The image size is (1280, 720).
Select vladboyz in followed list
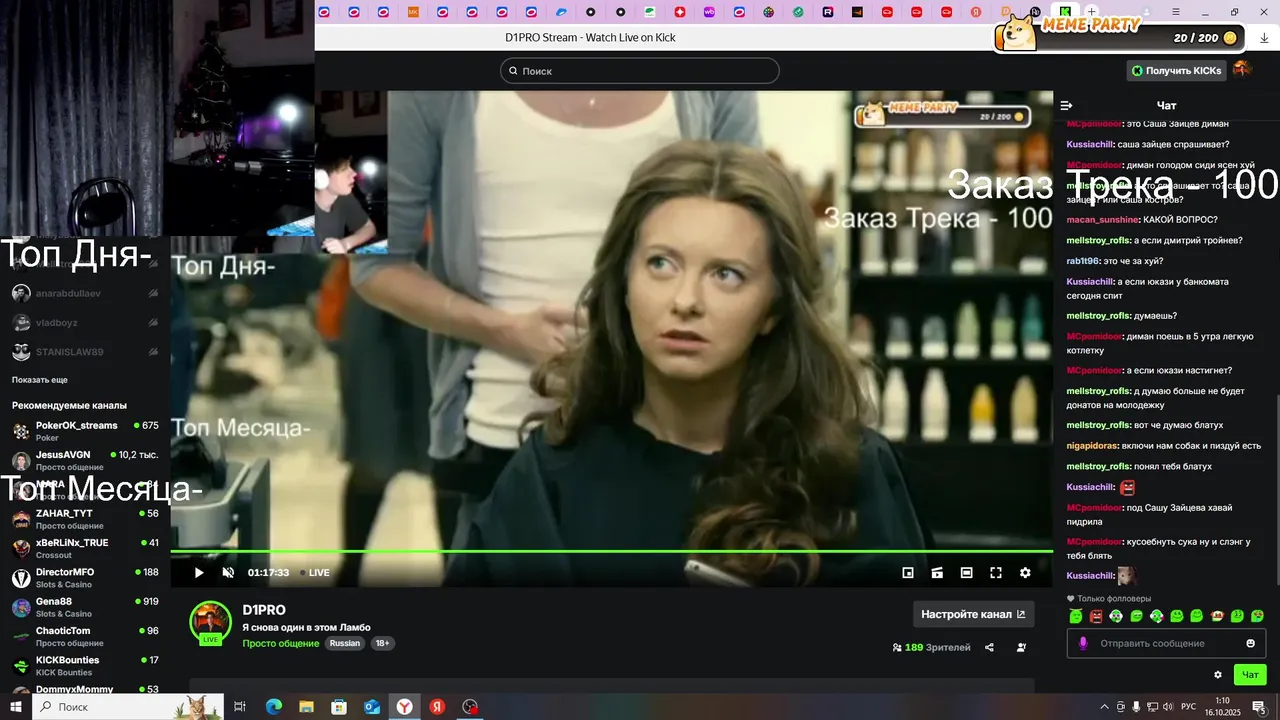click(85, 323)
